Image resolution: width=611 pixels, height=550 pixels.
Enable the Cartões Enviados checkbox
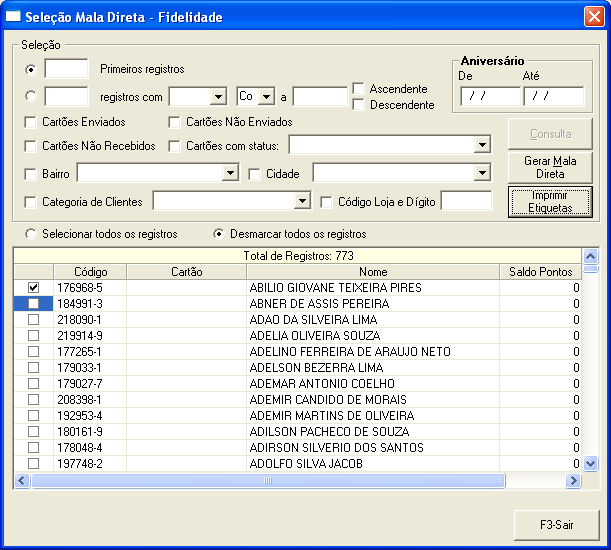tap(31, 122)
